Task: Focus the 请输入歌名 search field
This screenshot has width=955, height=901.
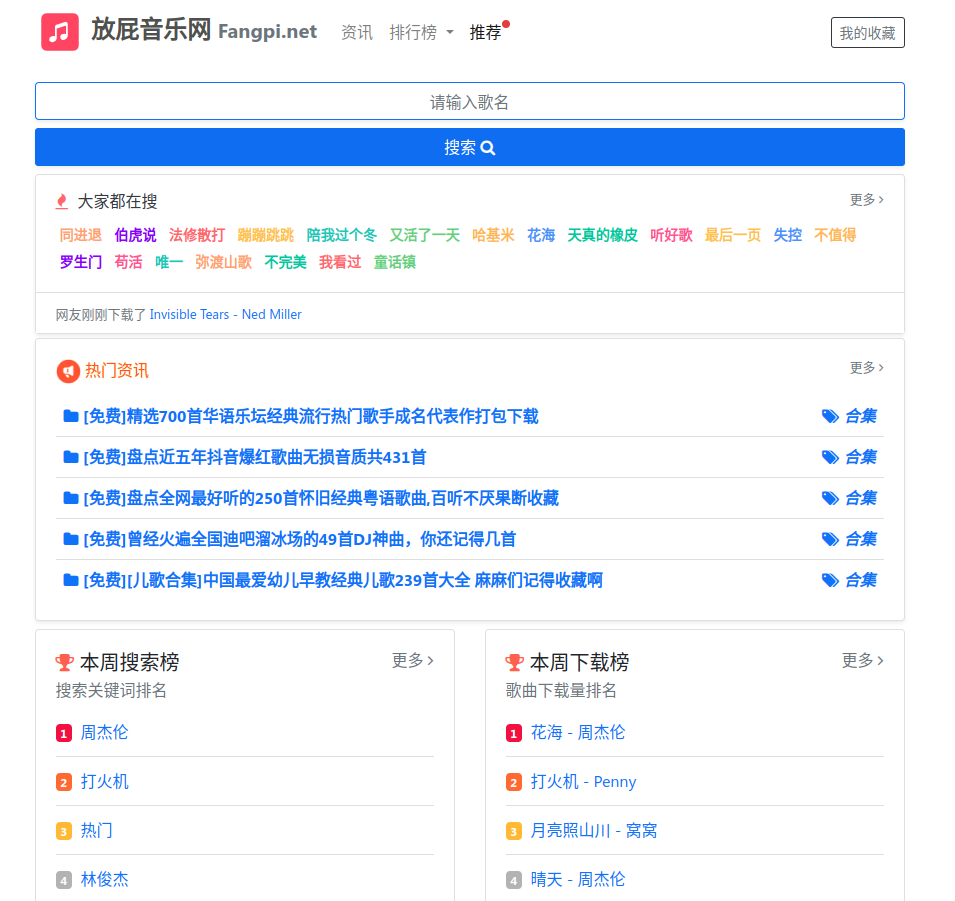Action: 470,102
